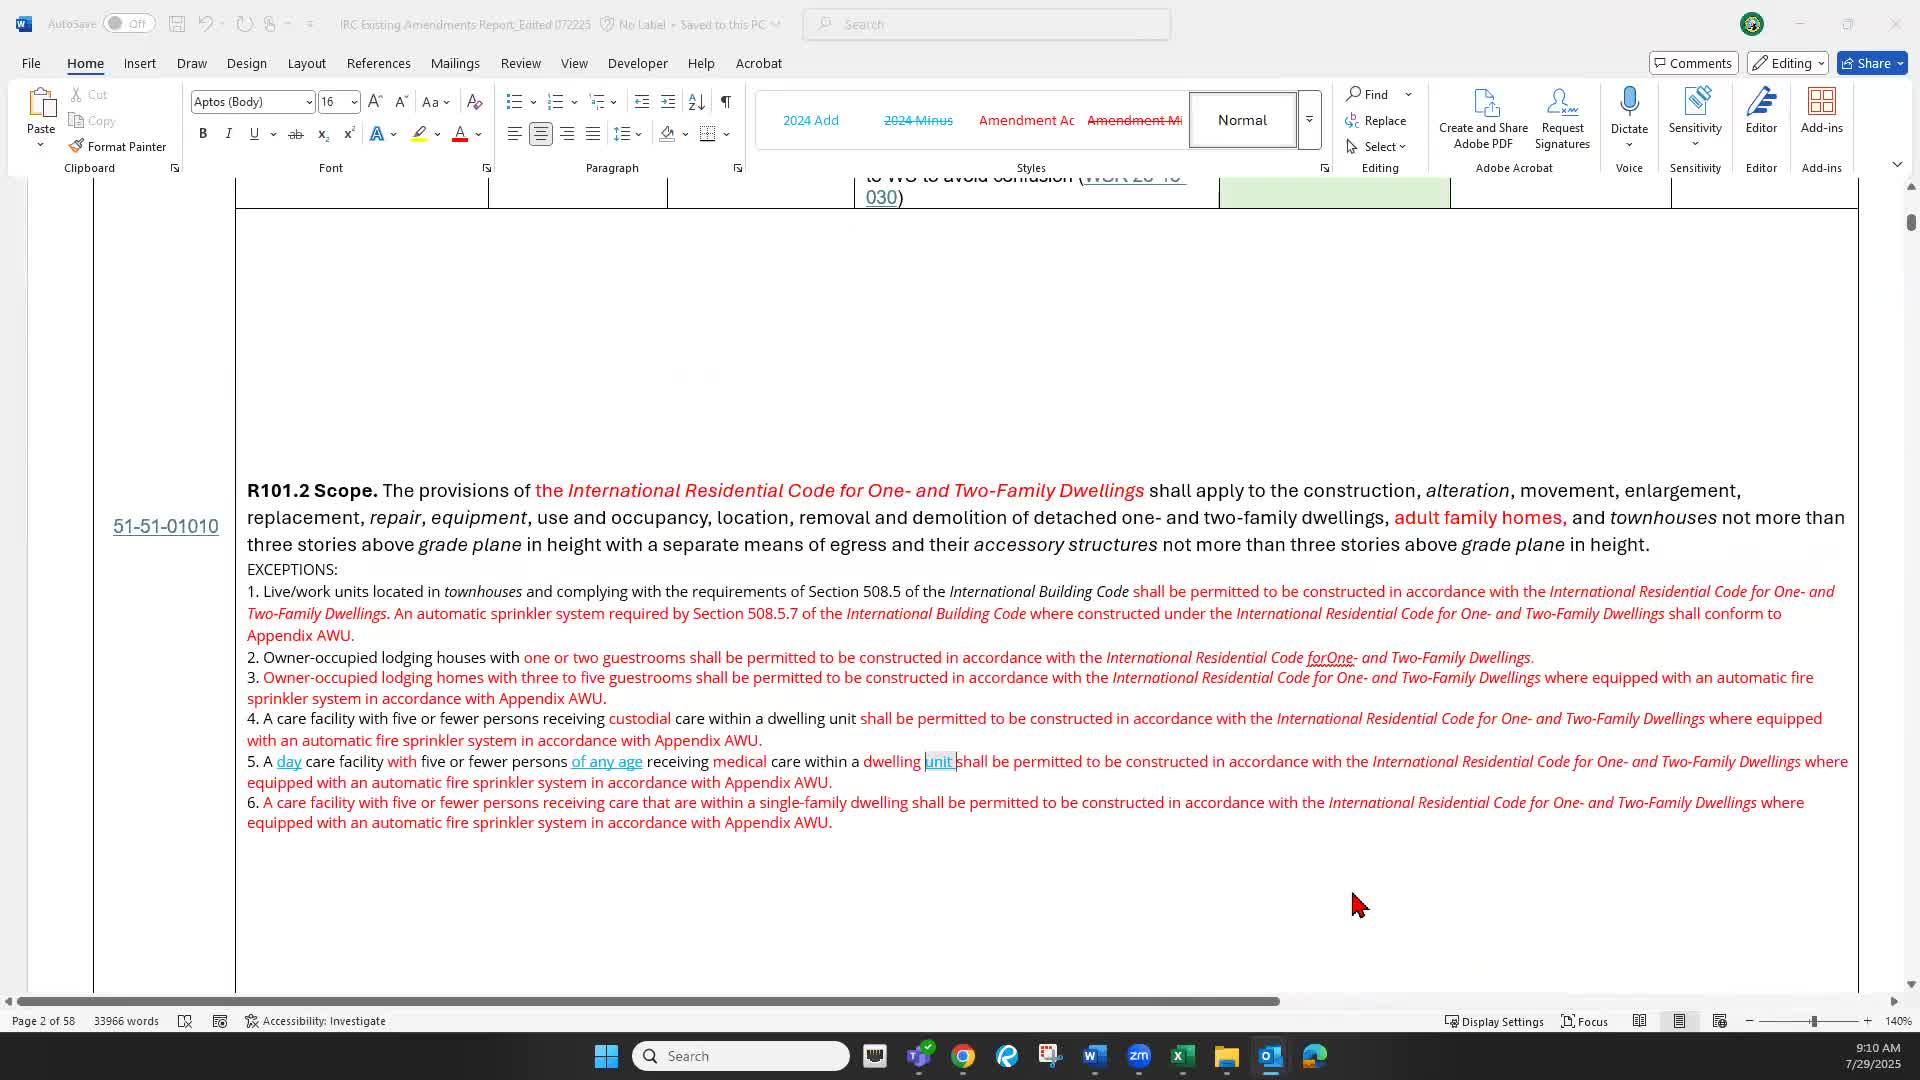The image size is (1920, 1080).
Task: Expand the Styles gallery arrow
Action: pos(1309,120)
